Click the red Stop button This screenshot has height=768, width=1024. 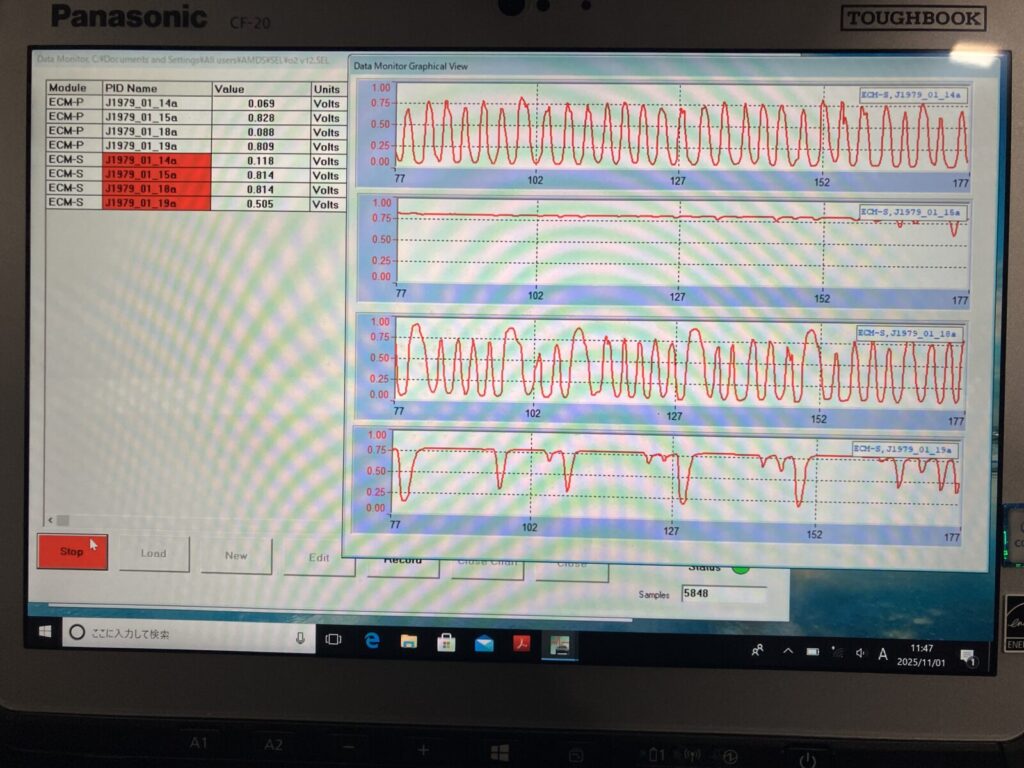click(x=72, y=551)
